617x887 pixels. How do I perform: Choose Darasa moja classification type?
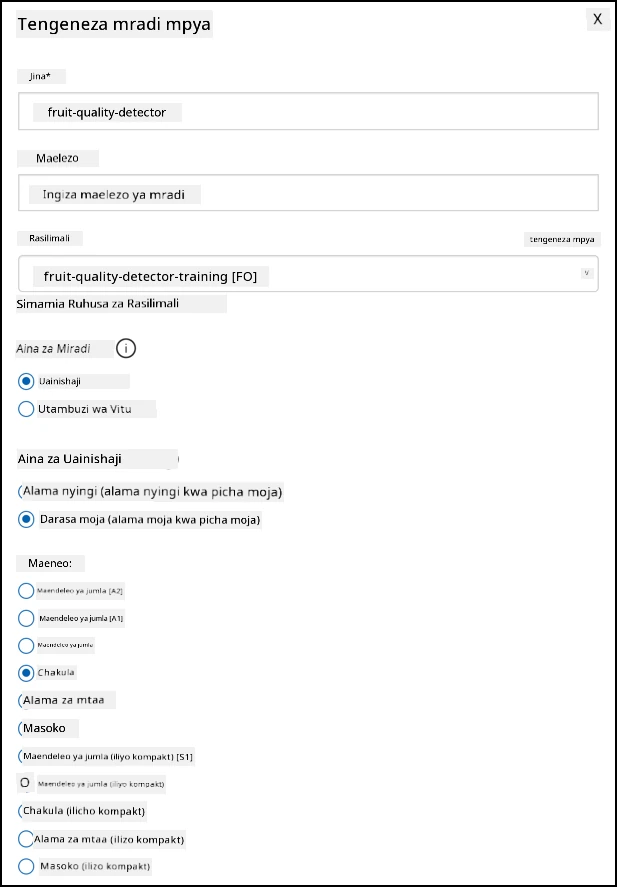(26, 519)
